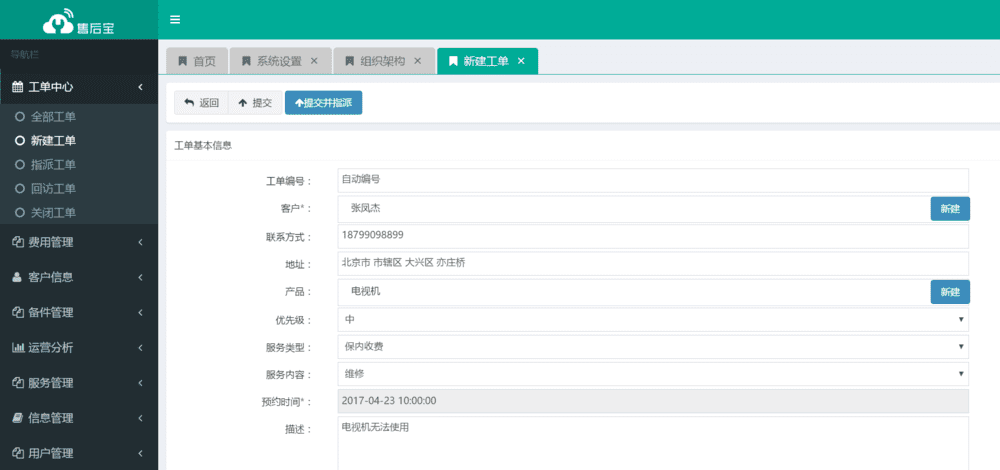Expand the 客户信息 menu chevron

click(140, 277)
